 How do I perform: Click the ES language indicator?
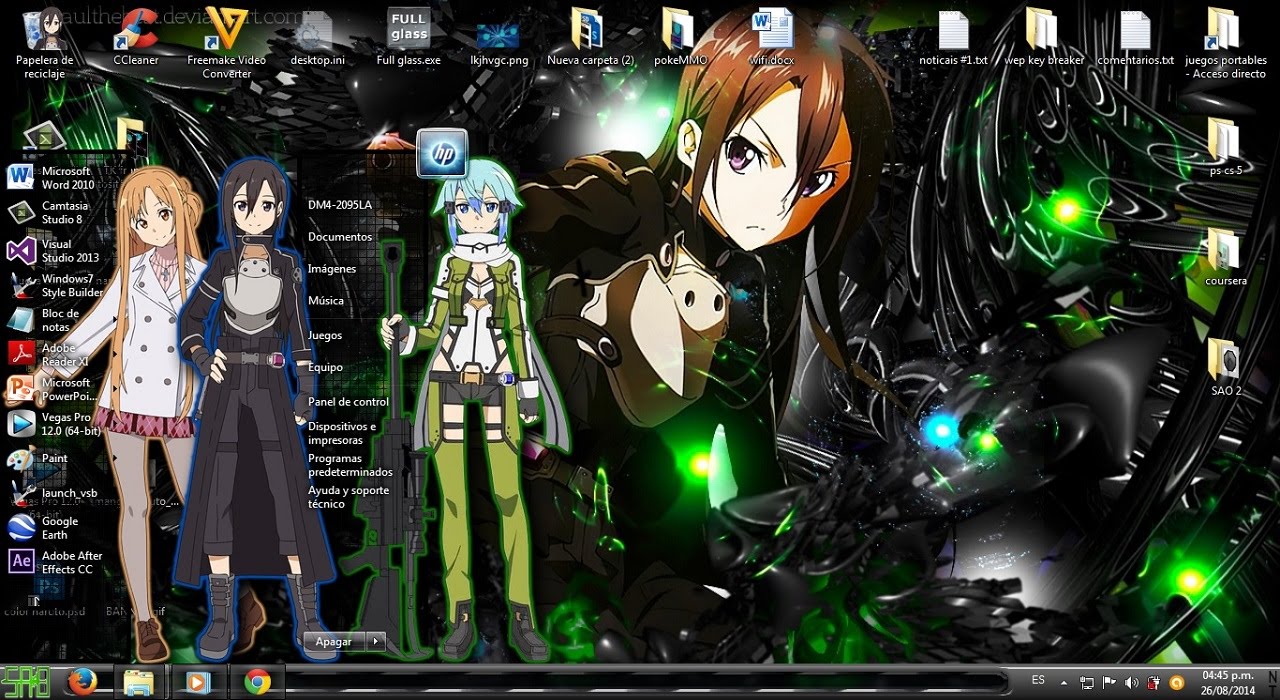1038,679
